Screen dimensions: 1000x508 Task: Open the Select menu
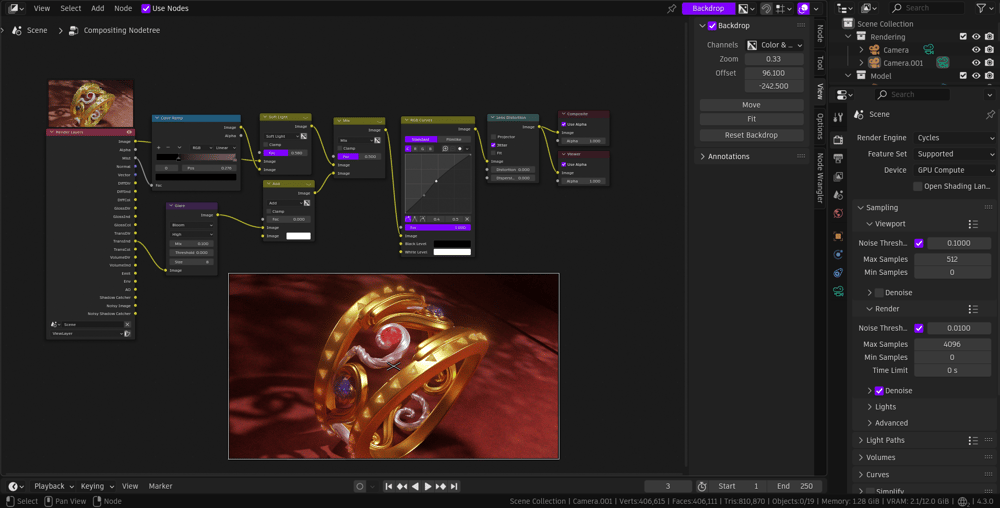point(70,8)
